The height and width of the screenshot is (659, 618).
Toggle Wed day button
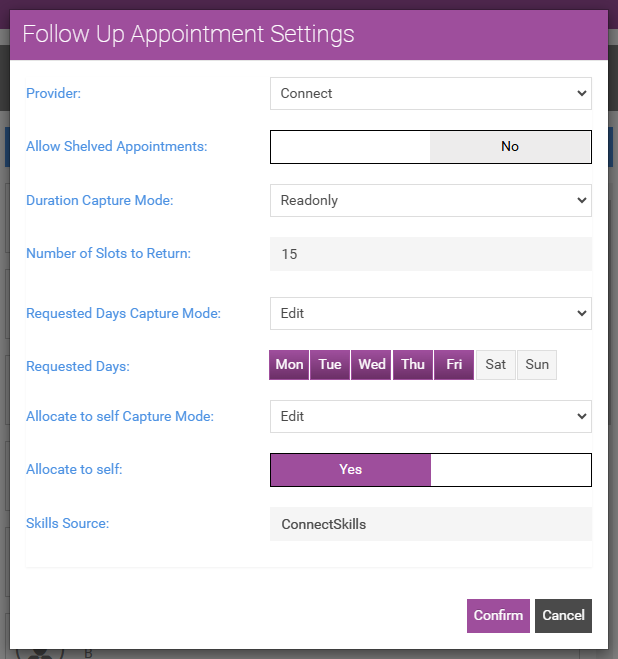372,364
